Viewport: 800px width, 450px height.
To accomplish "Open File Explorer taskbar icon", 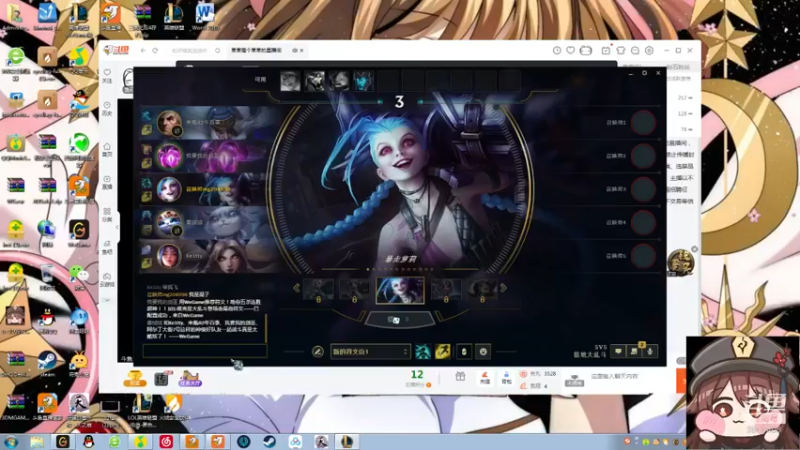I will pyautogui.click(x=37, y=442).
